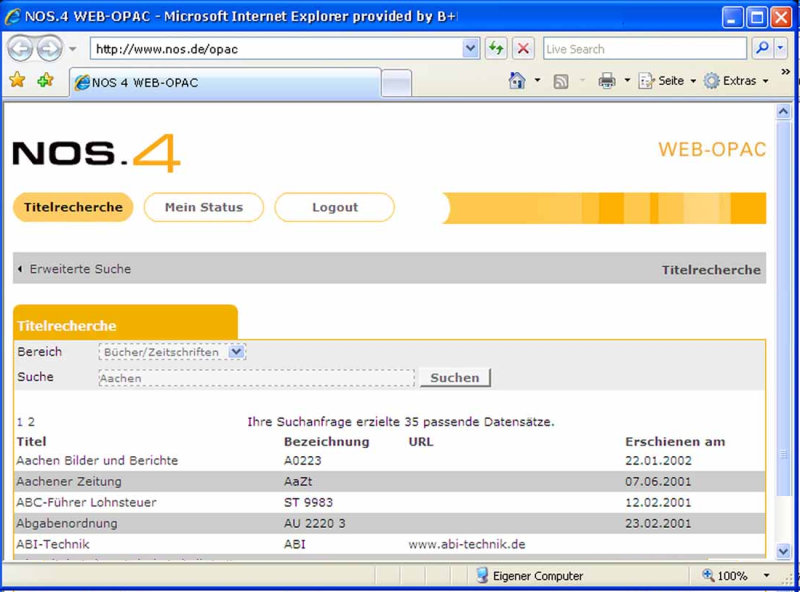Click the Live Search input box
Screen dimensions: 800x592
[x=645, y=49]
